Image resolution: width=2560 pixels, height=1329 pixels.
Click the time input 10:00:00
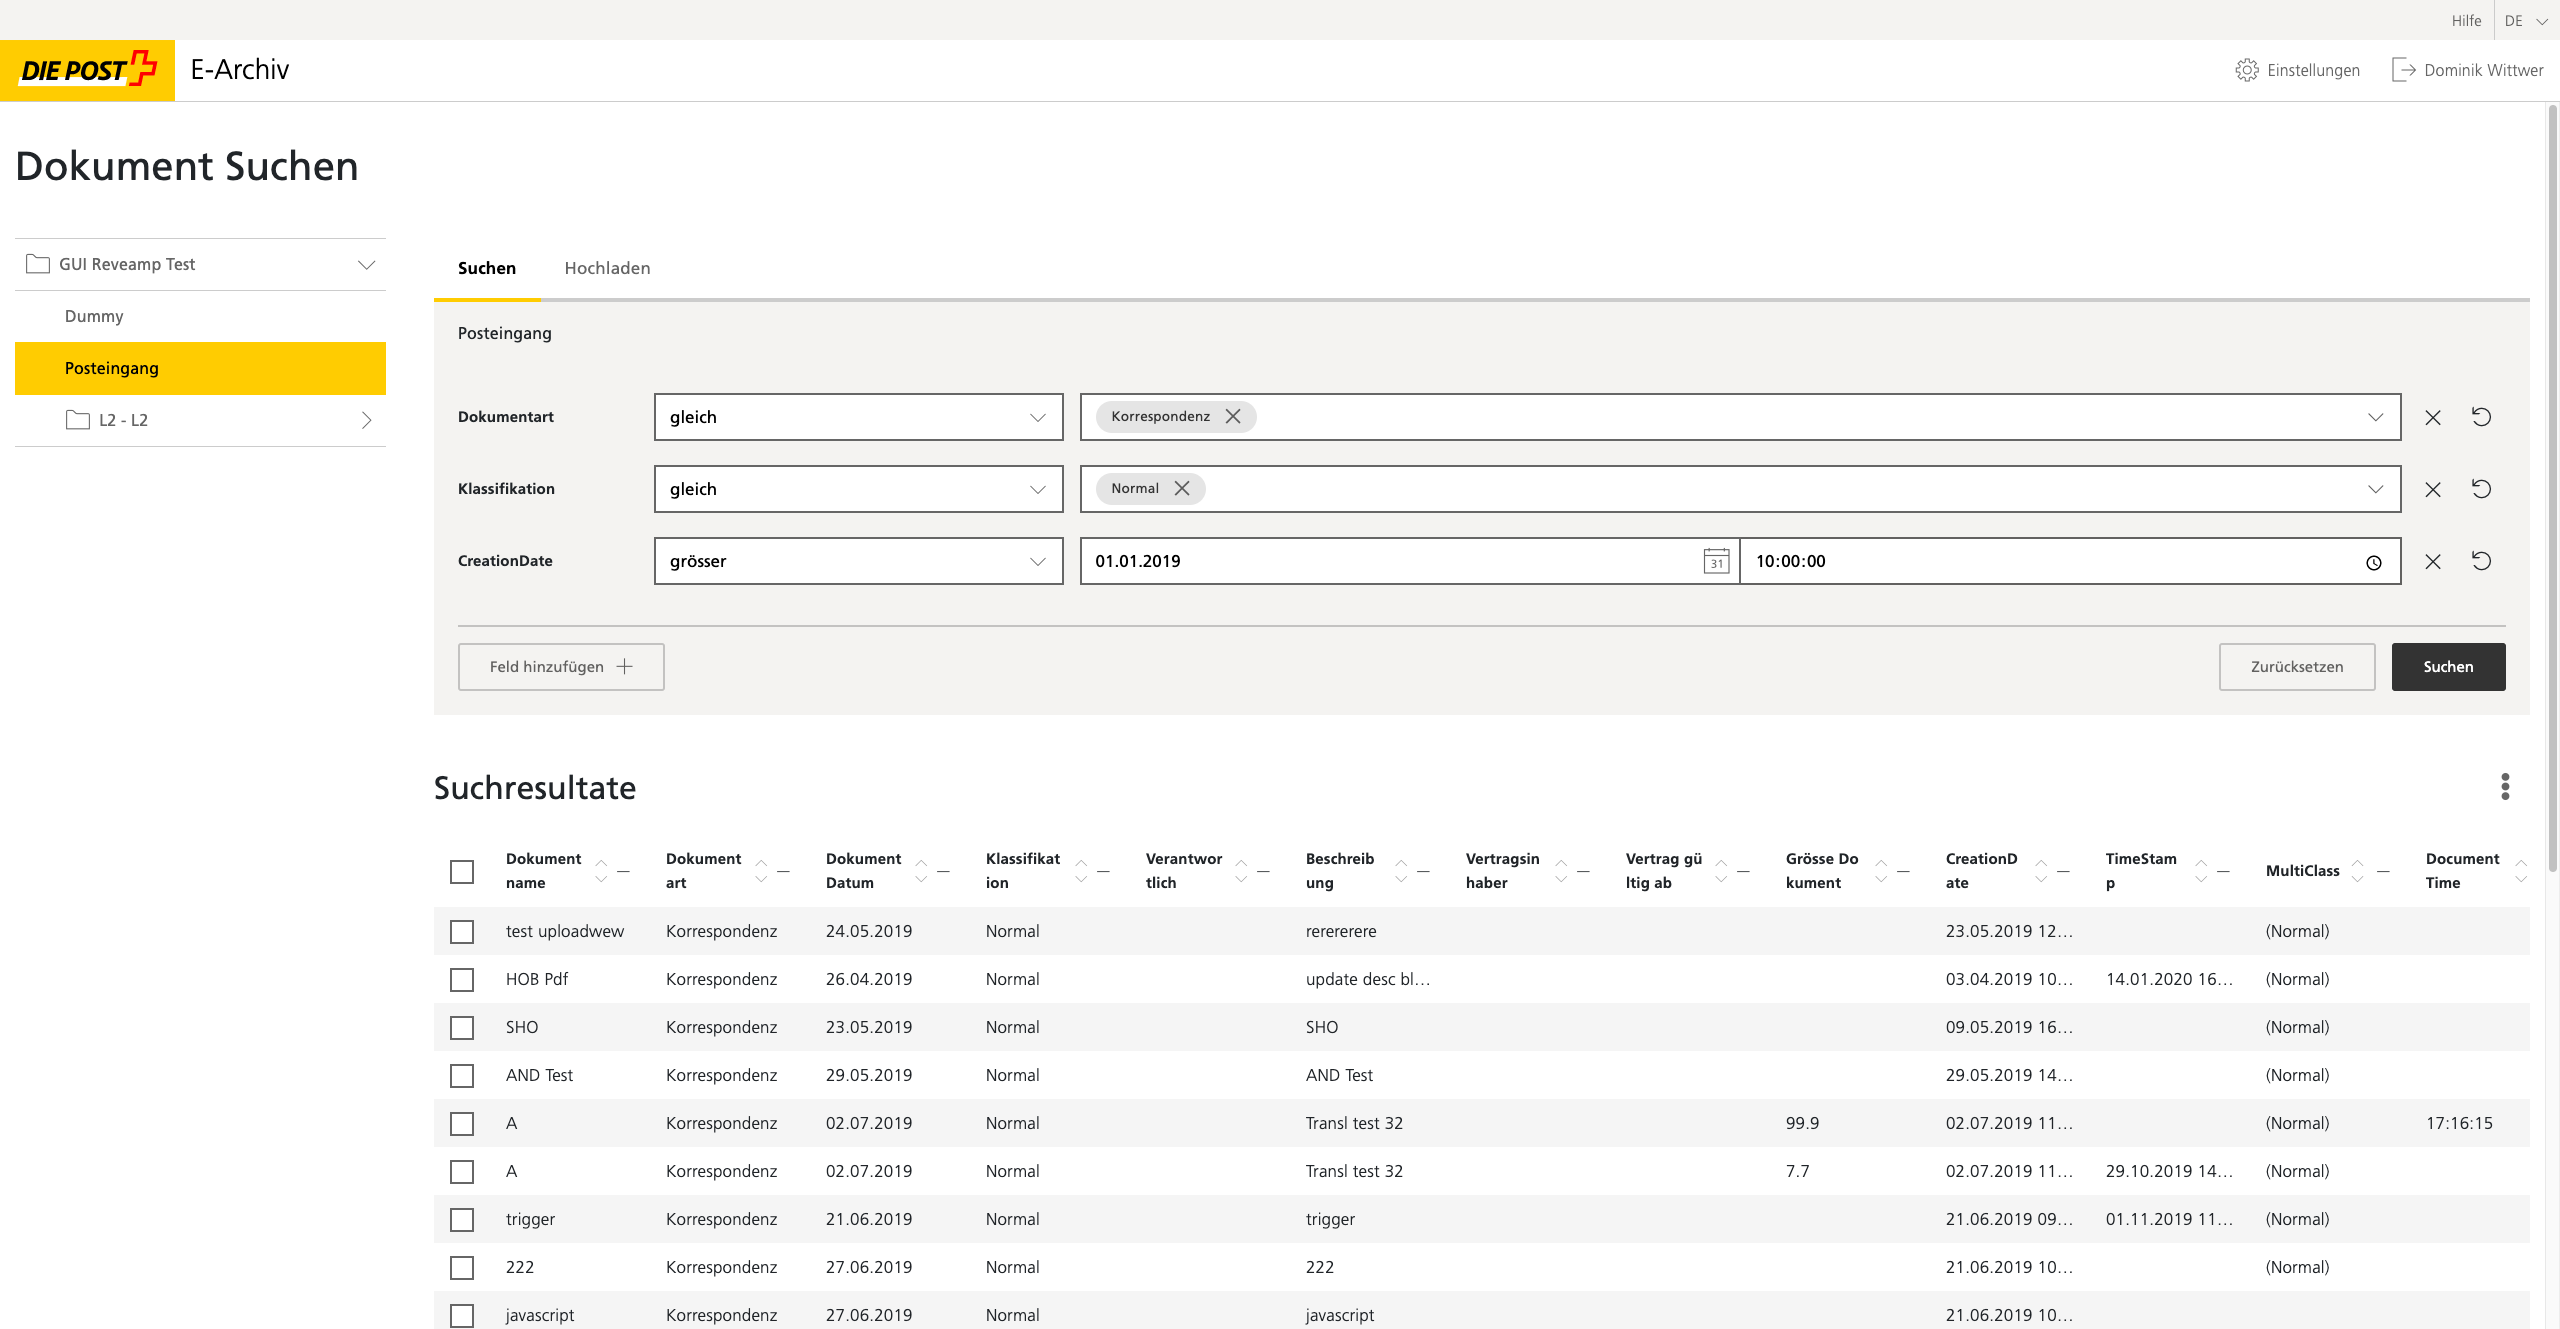[x=2070, y=561]
